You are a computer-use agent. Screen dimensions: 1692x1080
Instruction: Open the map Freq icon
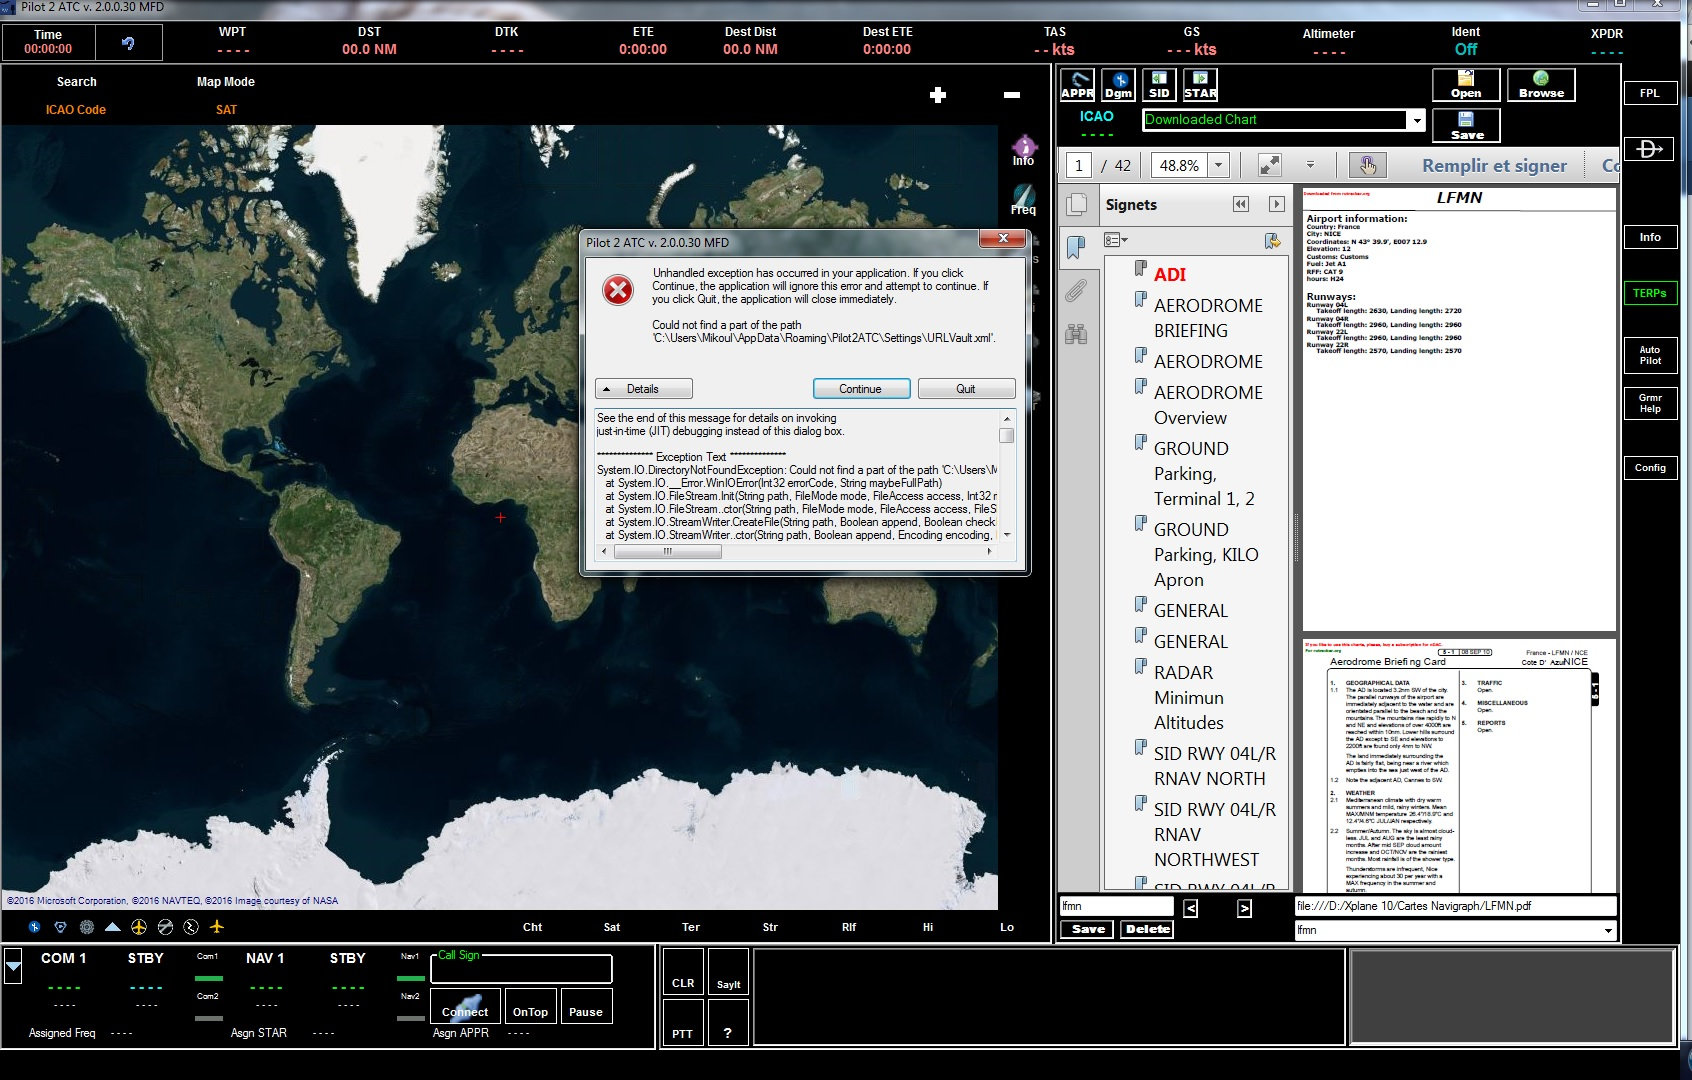click(x=1024, y=200)
